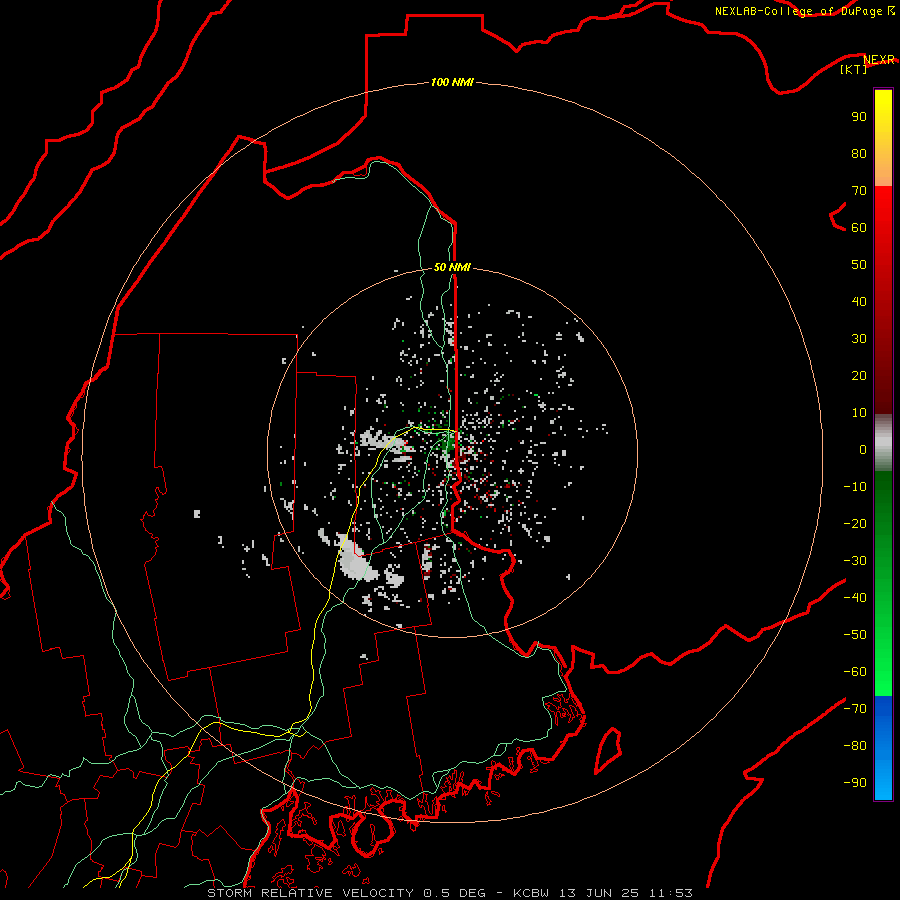Viewport: 900px width, 900px height.
Task: Select the positive 70 knot scale label
Action: pyautogui.click(x=859, y=191)
